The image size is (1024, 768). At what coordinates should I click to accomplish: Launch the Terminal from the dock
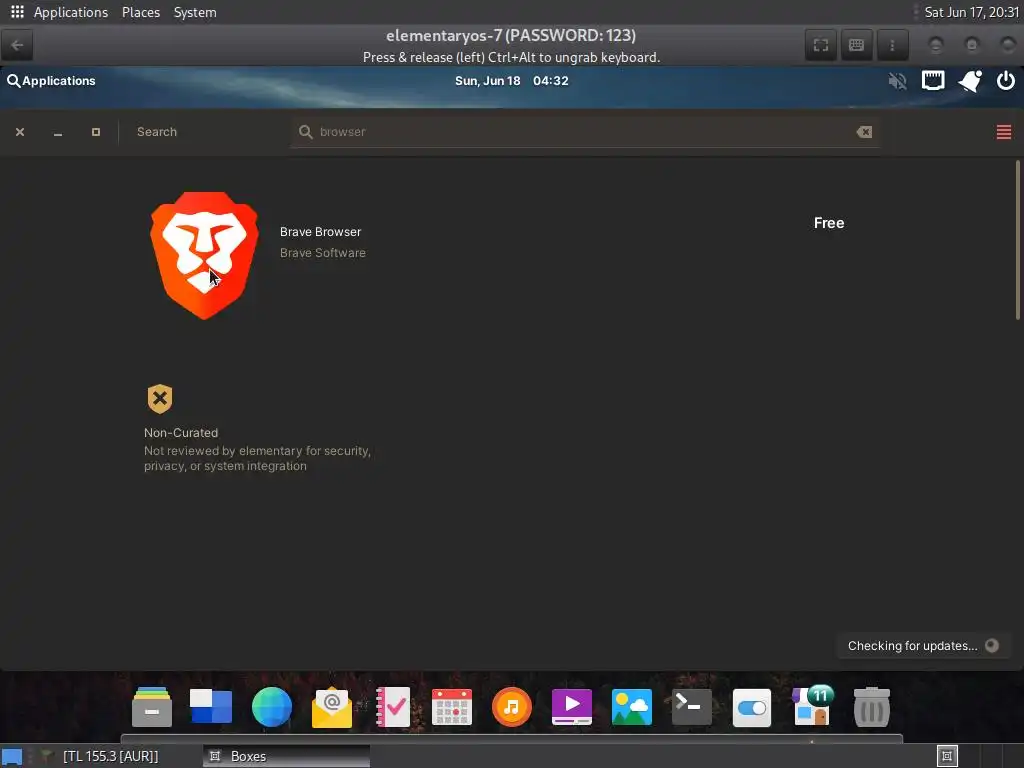click(x=692, y=707)
